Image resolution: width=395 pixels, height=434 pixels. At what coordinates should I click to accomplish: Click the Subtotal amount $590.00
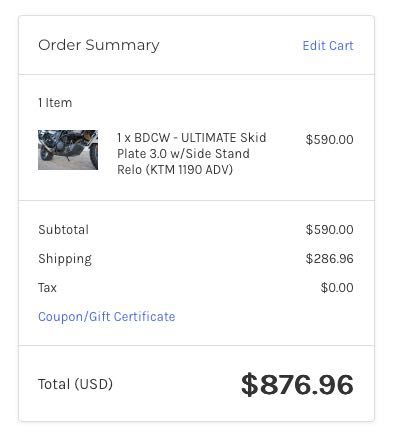329,230
